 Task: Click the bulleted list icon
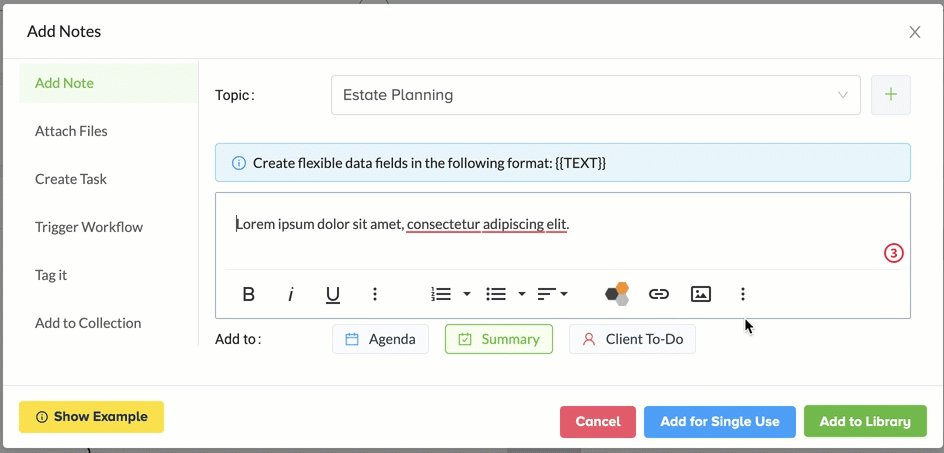tap(496, 294)
